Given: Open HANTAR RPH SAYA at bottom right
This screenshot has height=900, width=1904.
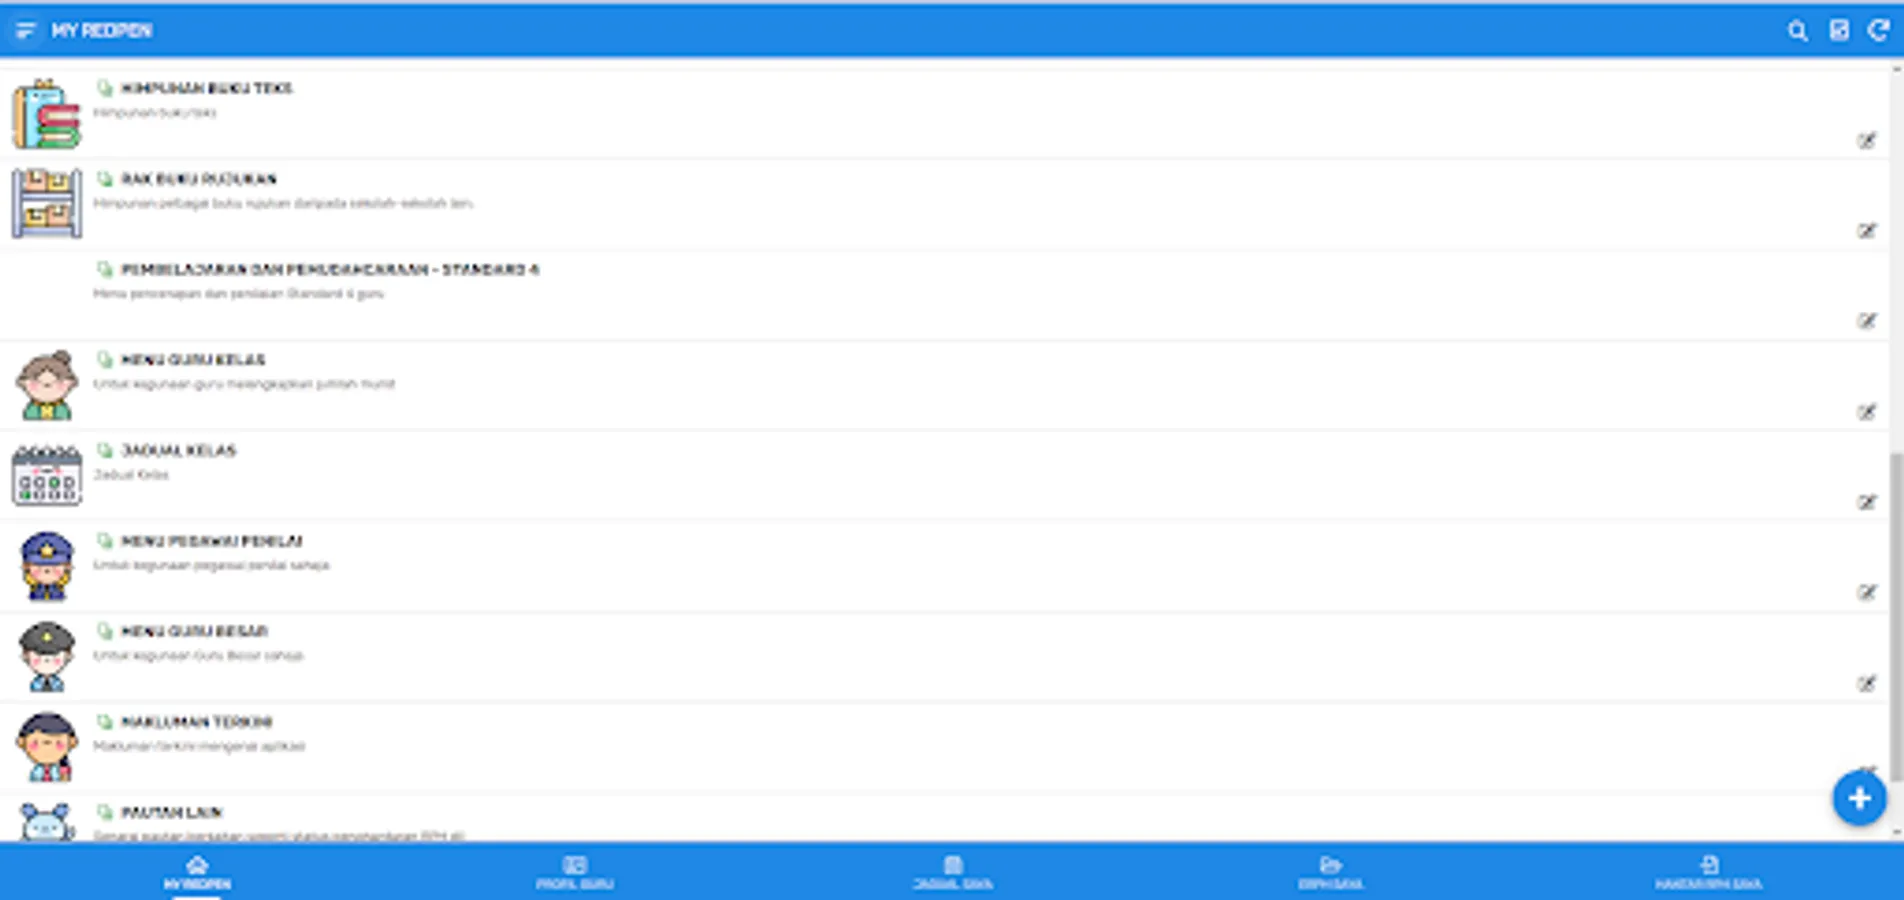Looking at the screenshot, I should 1711,873.
